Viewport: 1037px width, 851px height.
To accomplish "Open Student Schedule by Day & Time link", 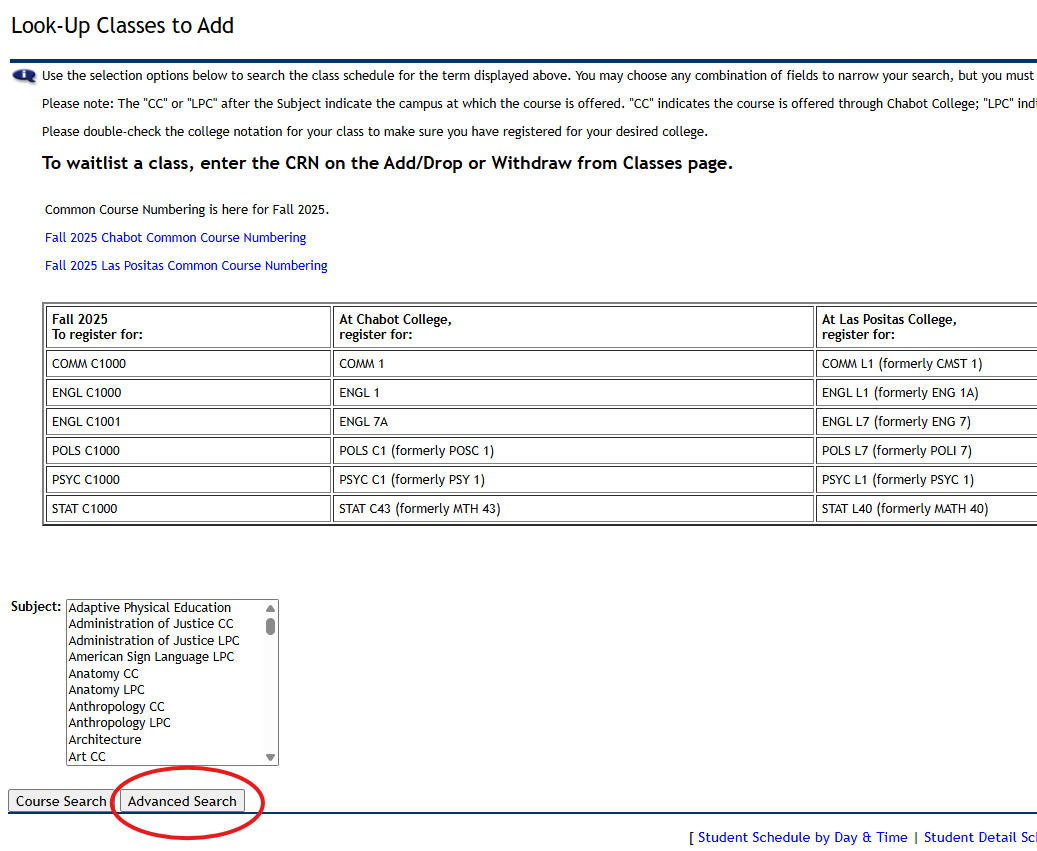I will 803,838.
